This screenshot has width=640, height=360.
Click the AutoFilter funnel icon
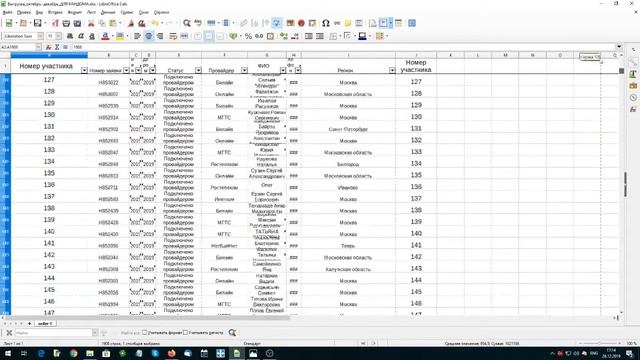277,23
